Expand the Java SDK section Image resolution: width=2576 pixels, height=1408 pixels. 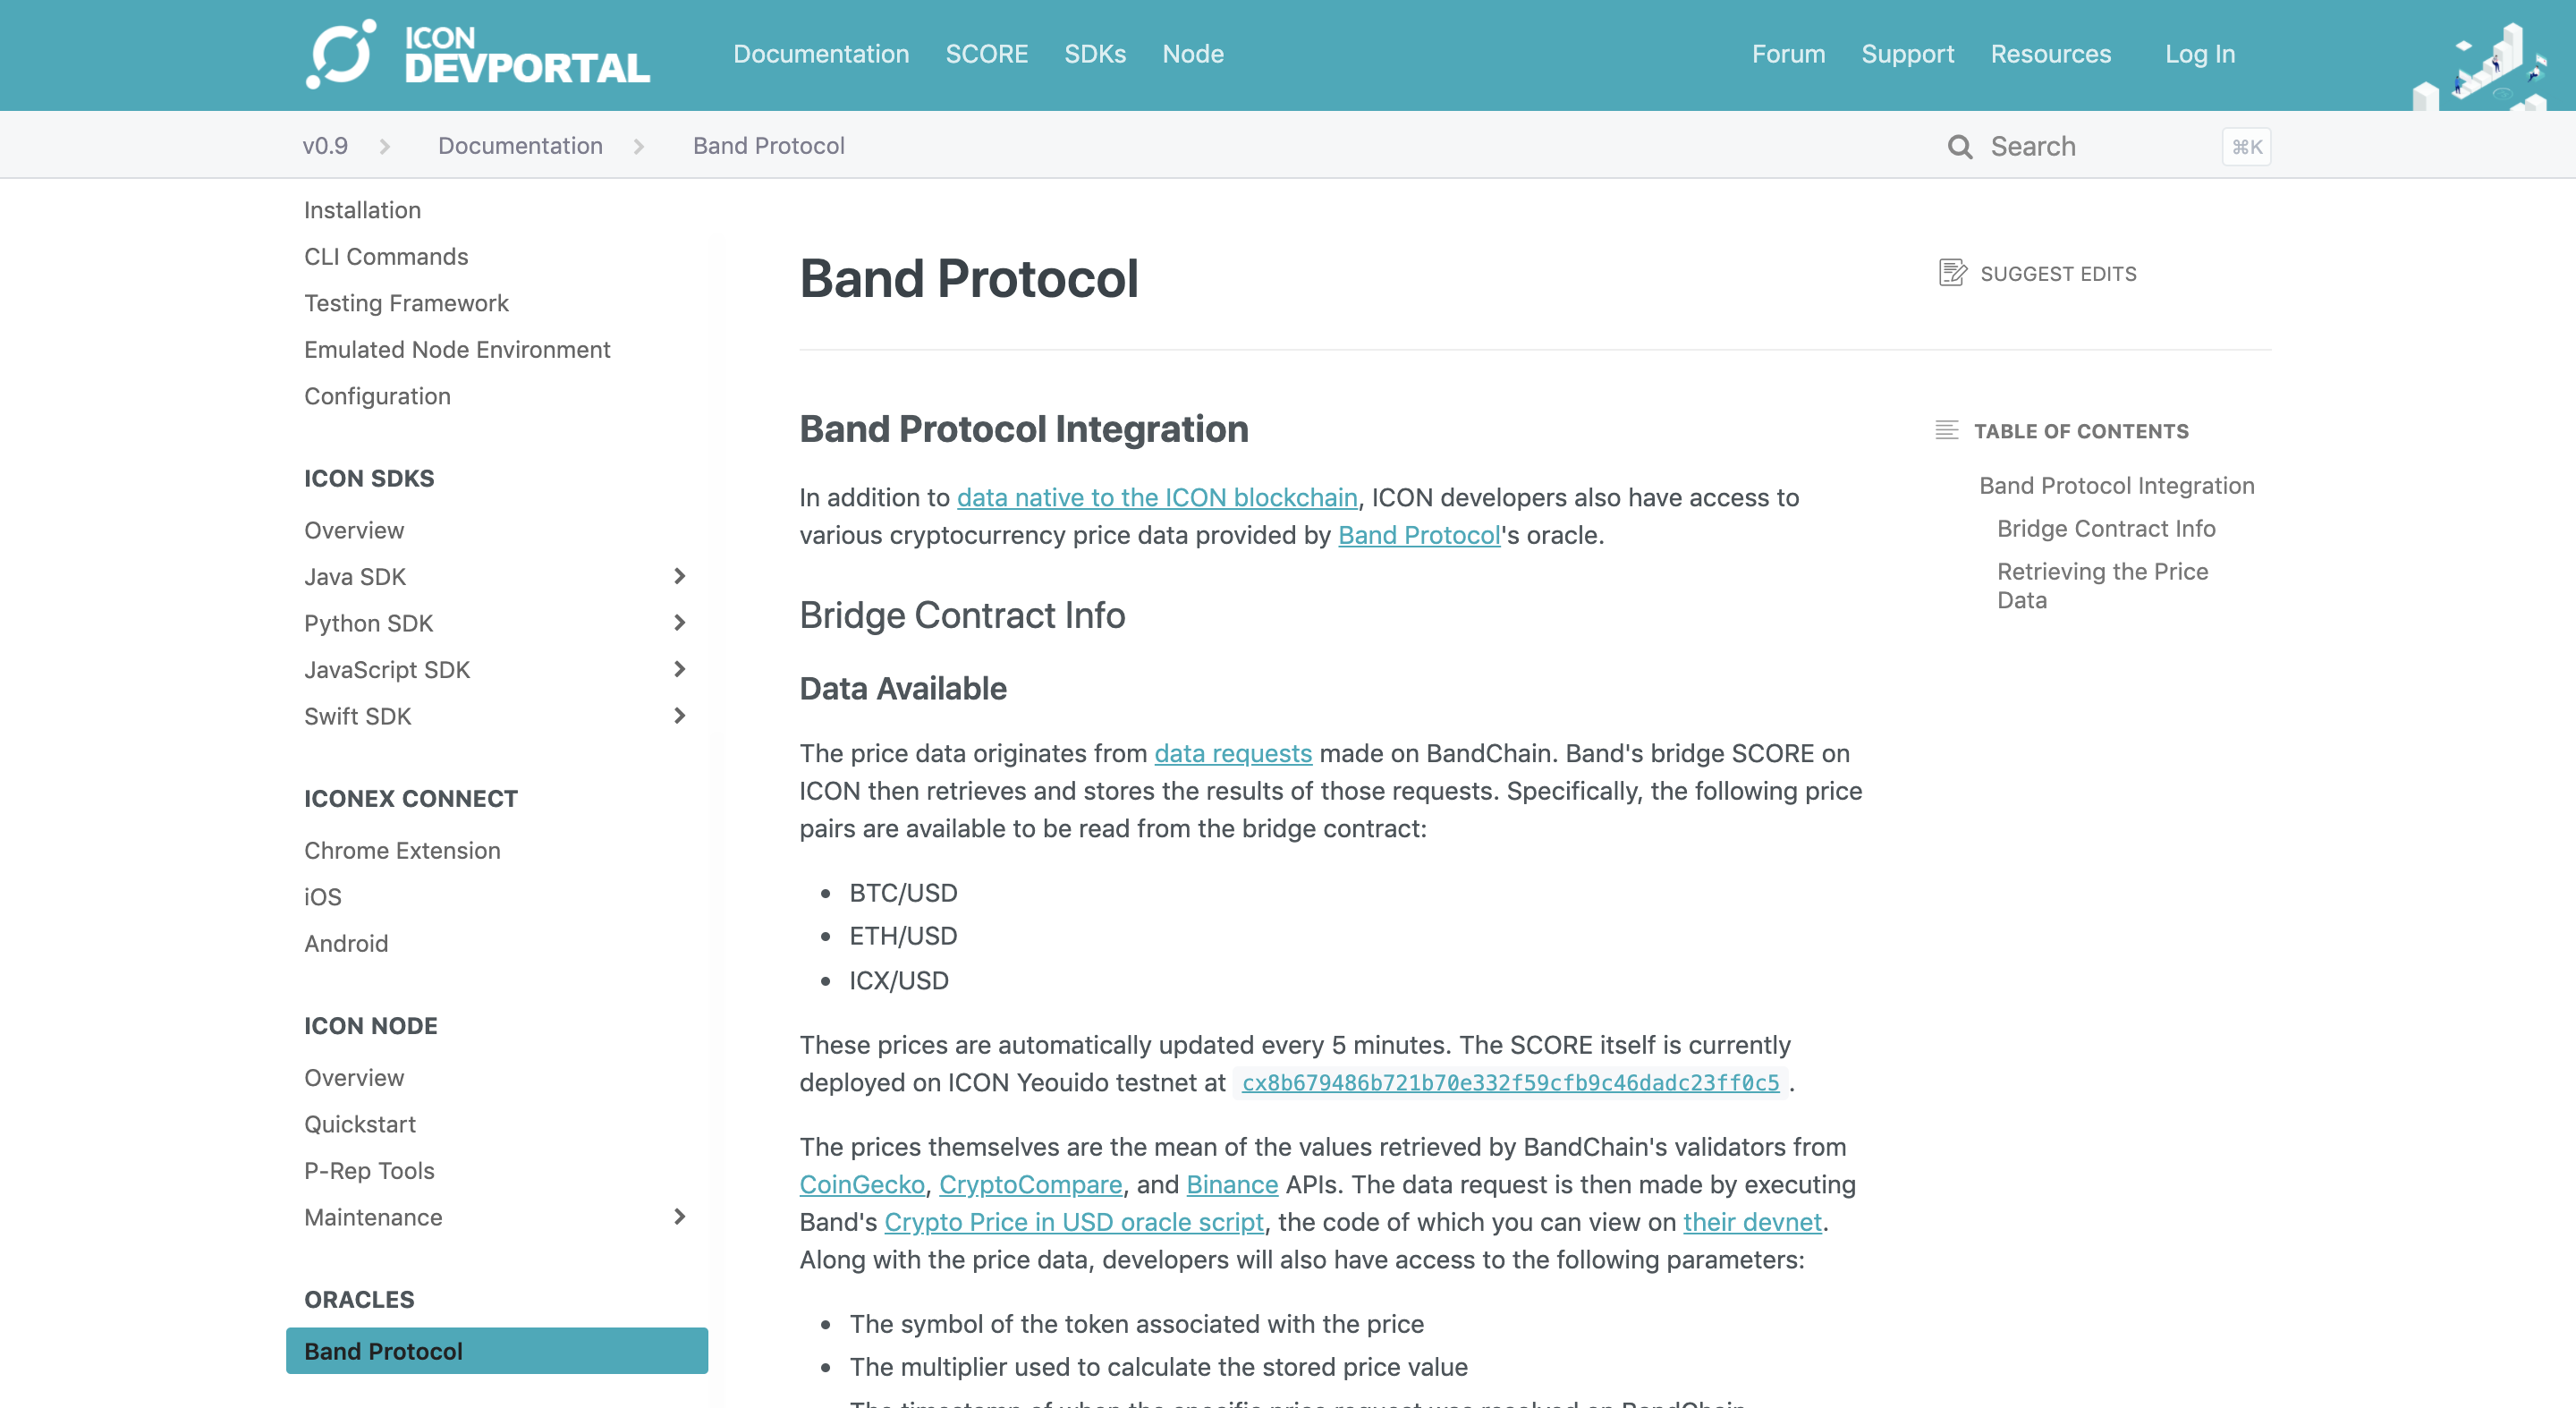pos(679,576)
